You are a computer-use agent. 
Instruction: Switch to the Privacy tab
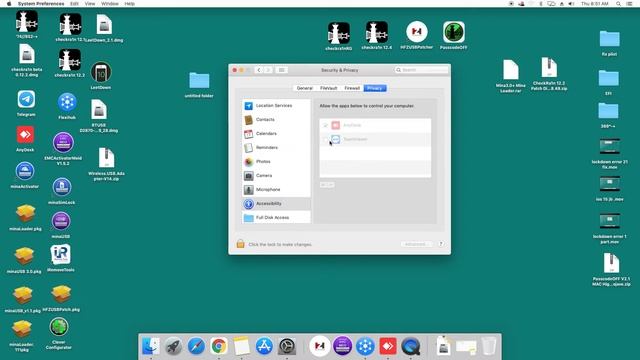(x=375, y=88)
